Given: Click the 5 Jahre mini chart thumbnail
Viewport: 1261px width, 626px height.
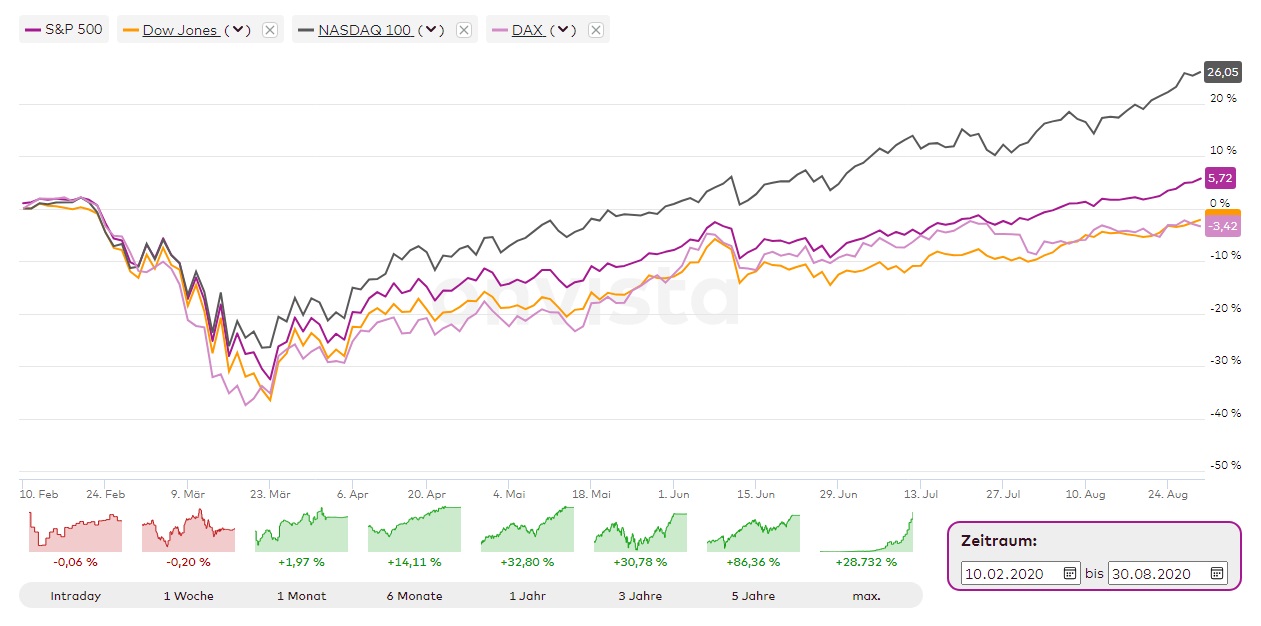Looking at the screenshot, I should (x=753, y=529).
